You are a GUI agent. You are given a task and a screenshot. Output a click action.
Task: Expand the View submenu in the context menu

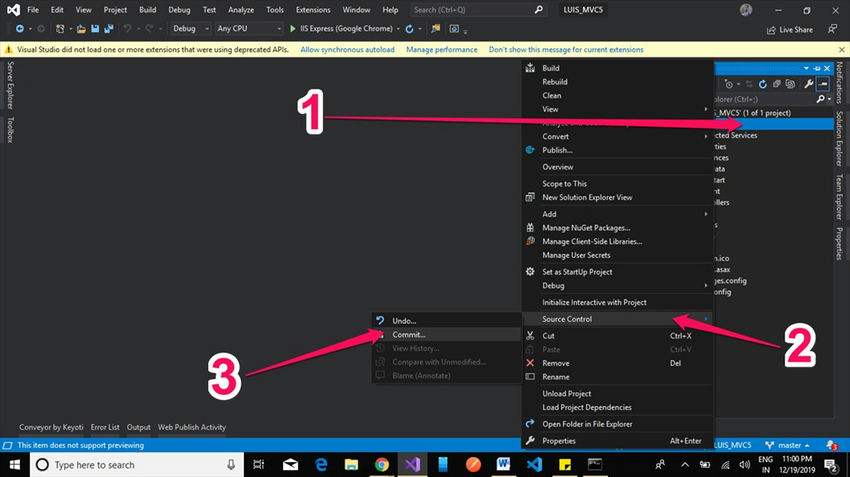[617, 109]
